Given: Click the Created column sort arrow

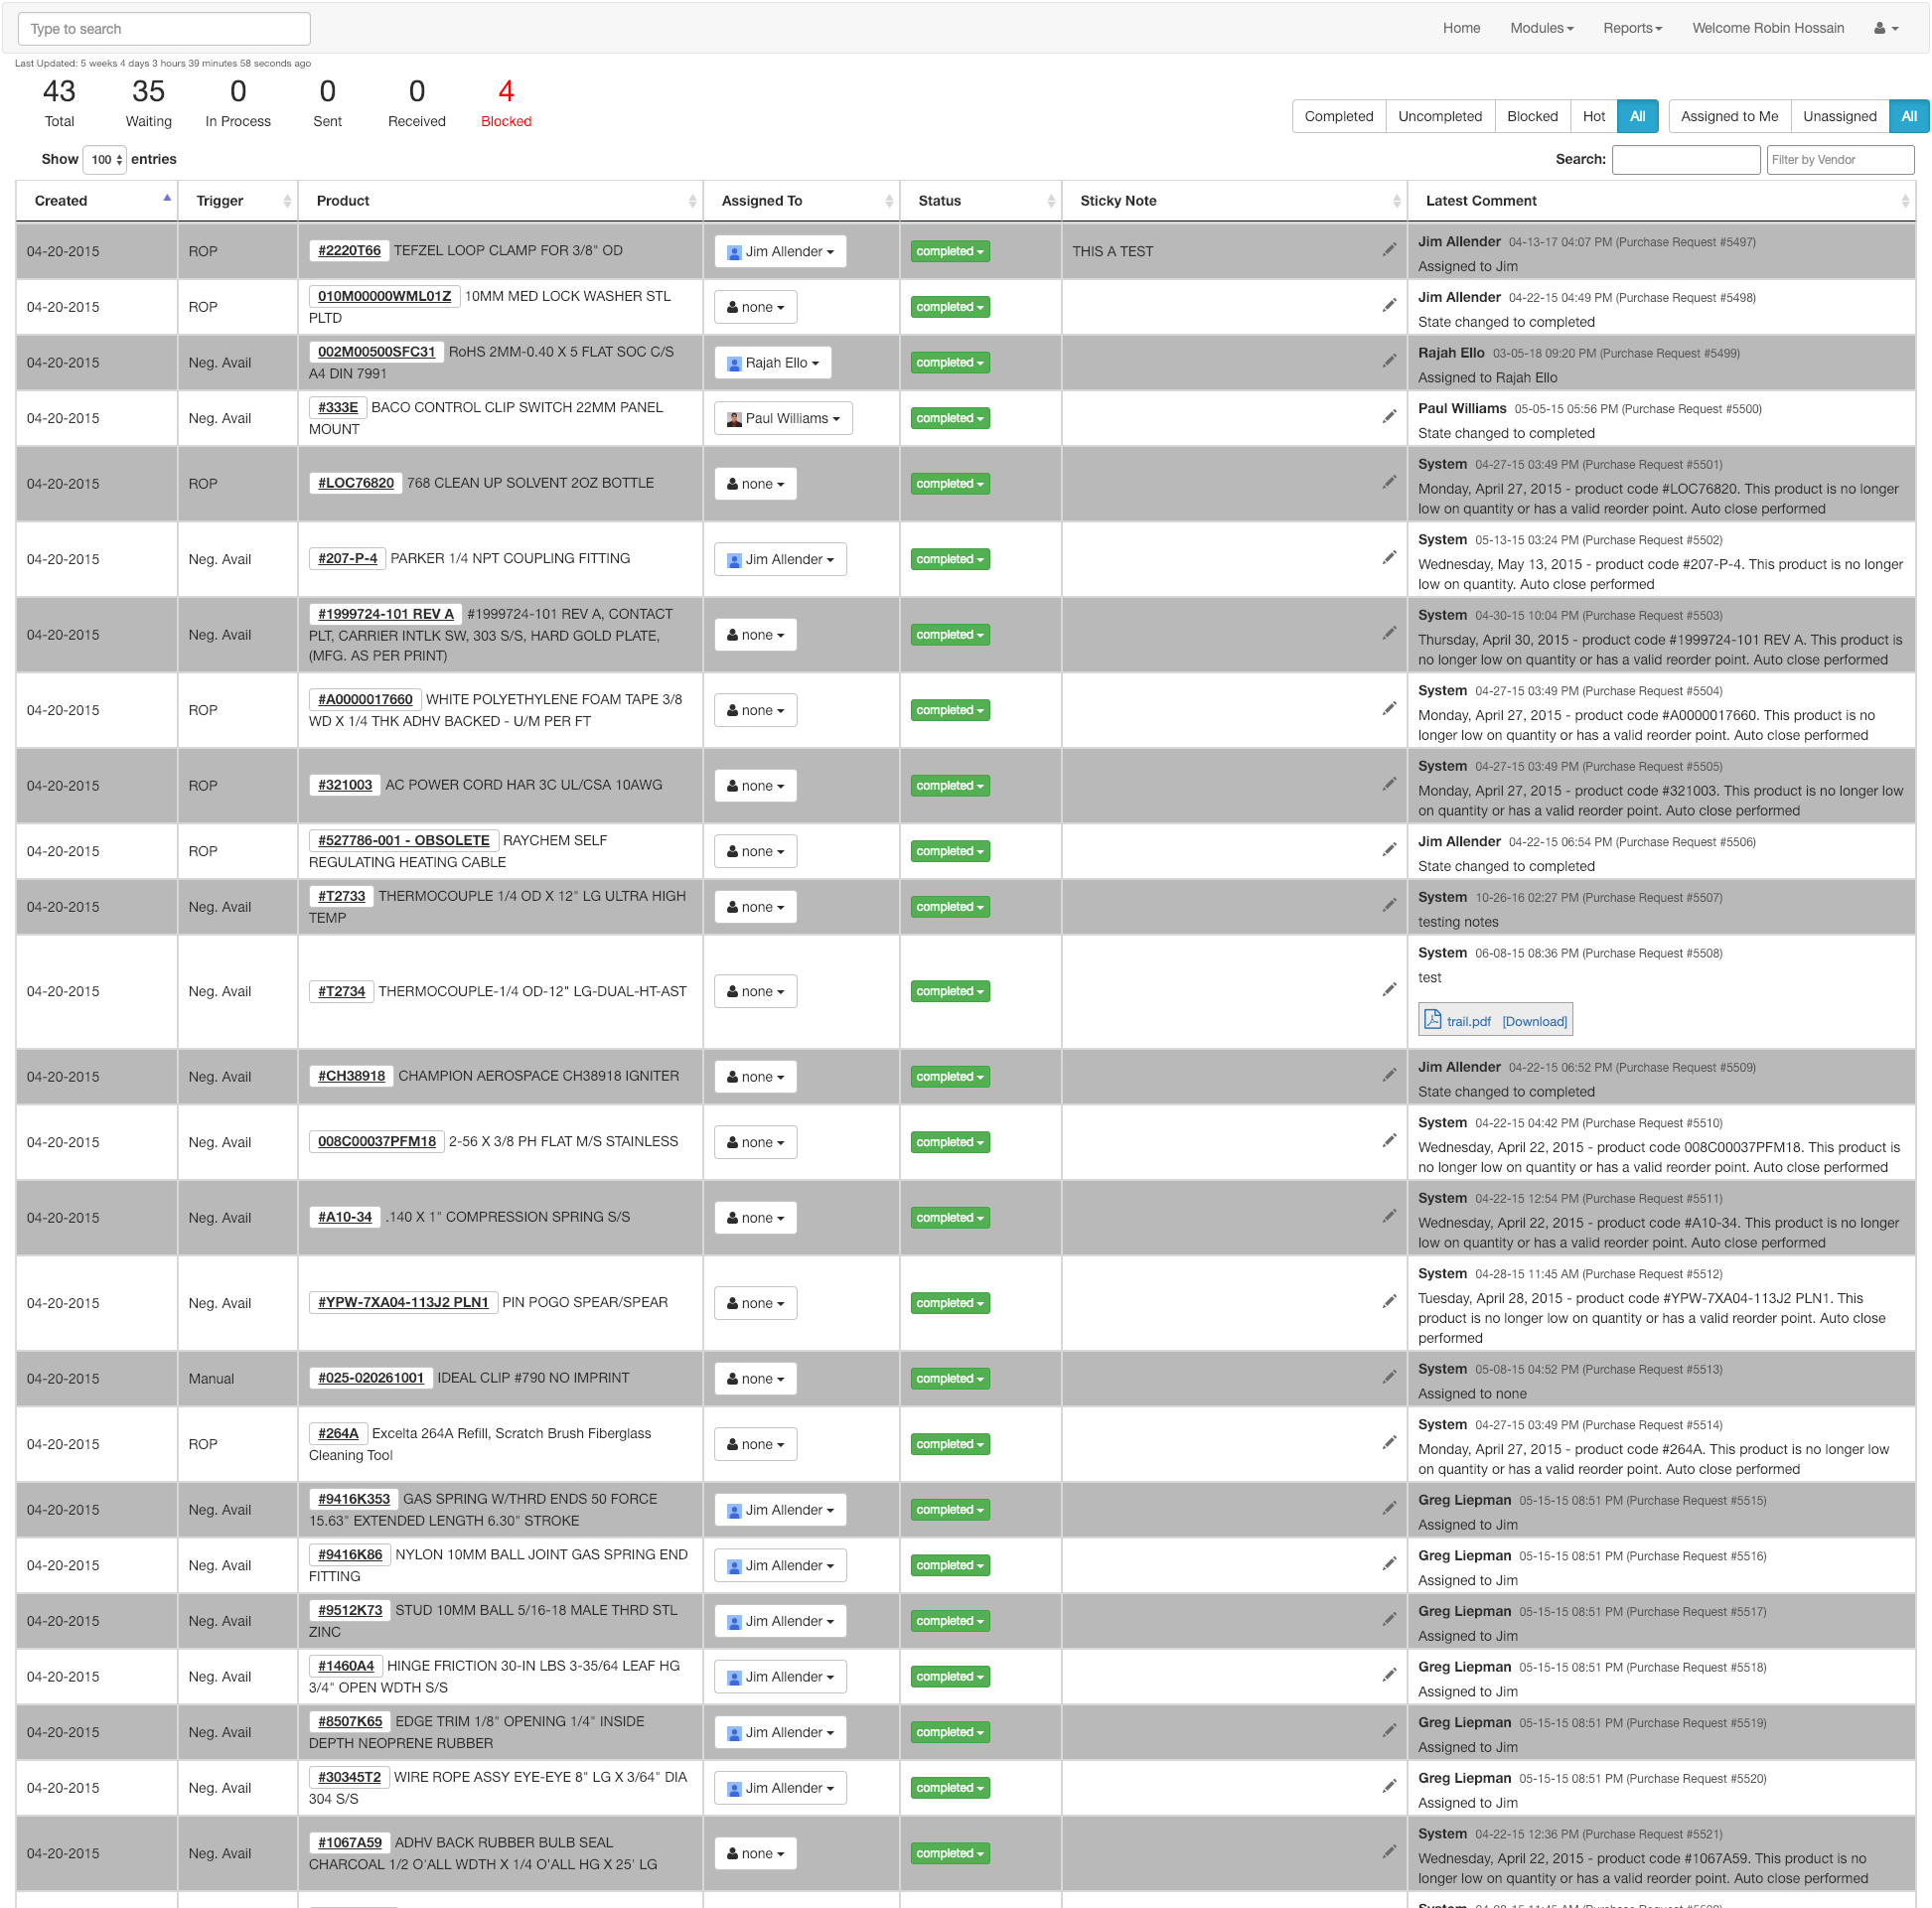Looking at the screenshot, I should point(167,199).
